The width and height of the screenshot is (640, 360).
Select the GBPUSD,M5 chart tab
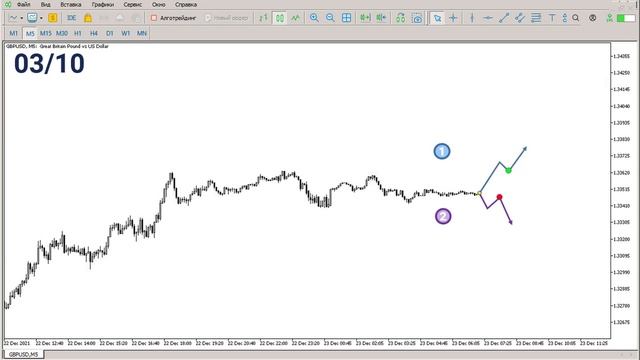23,355
